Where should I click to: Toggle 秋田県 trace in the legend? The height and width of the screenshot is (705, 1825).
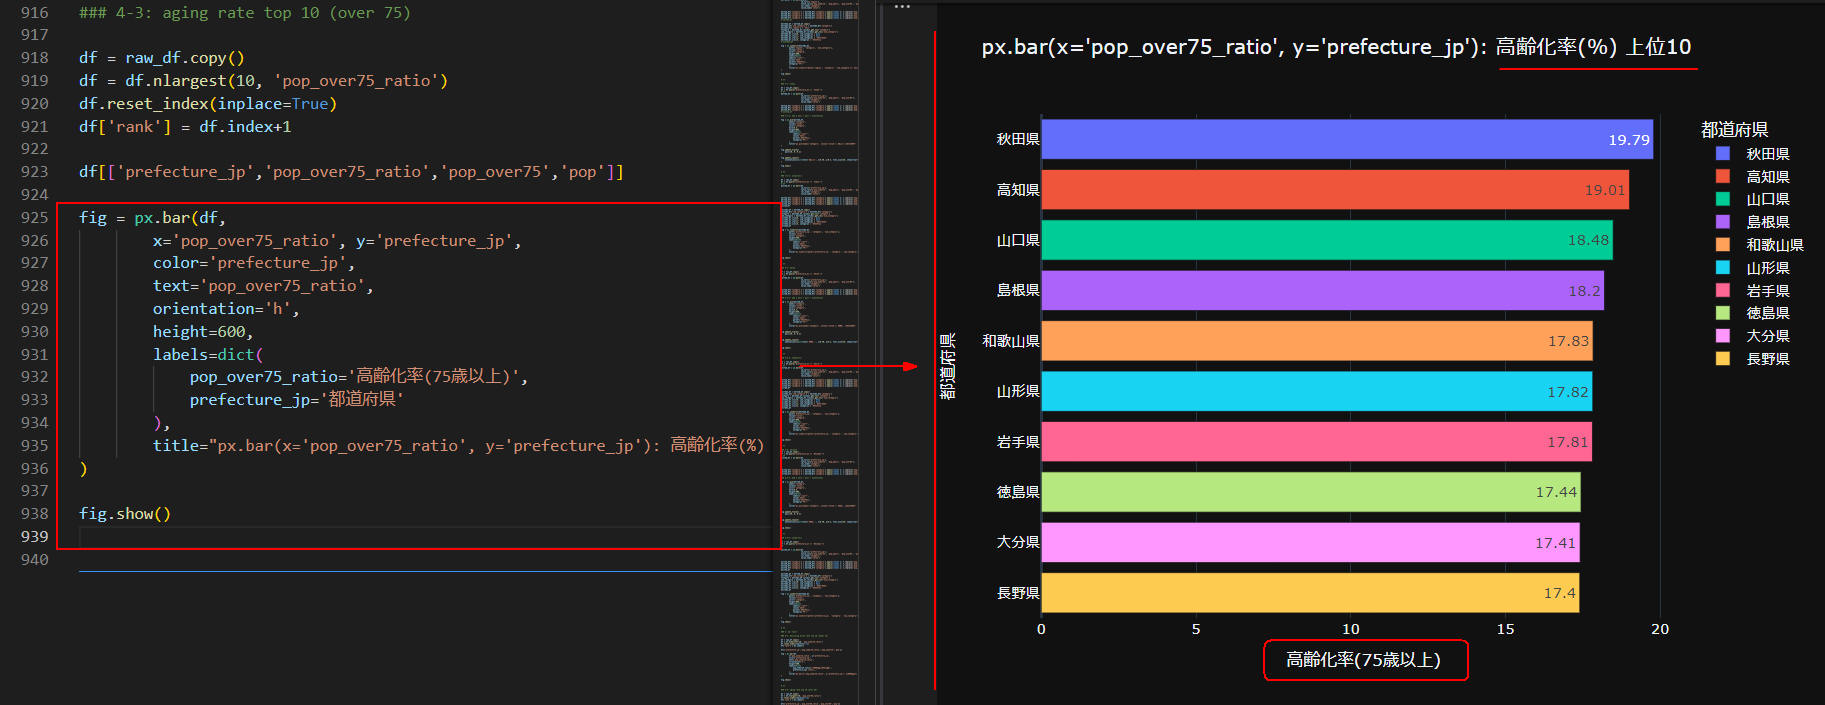tap(1752, 154)
